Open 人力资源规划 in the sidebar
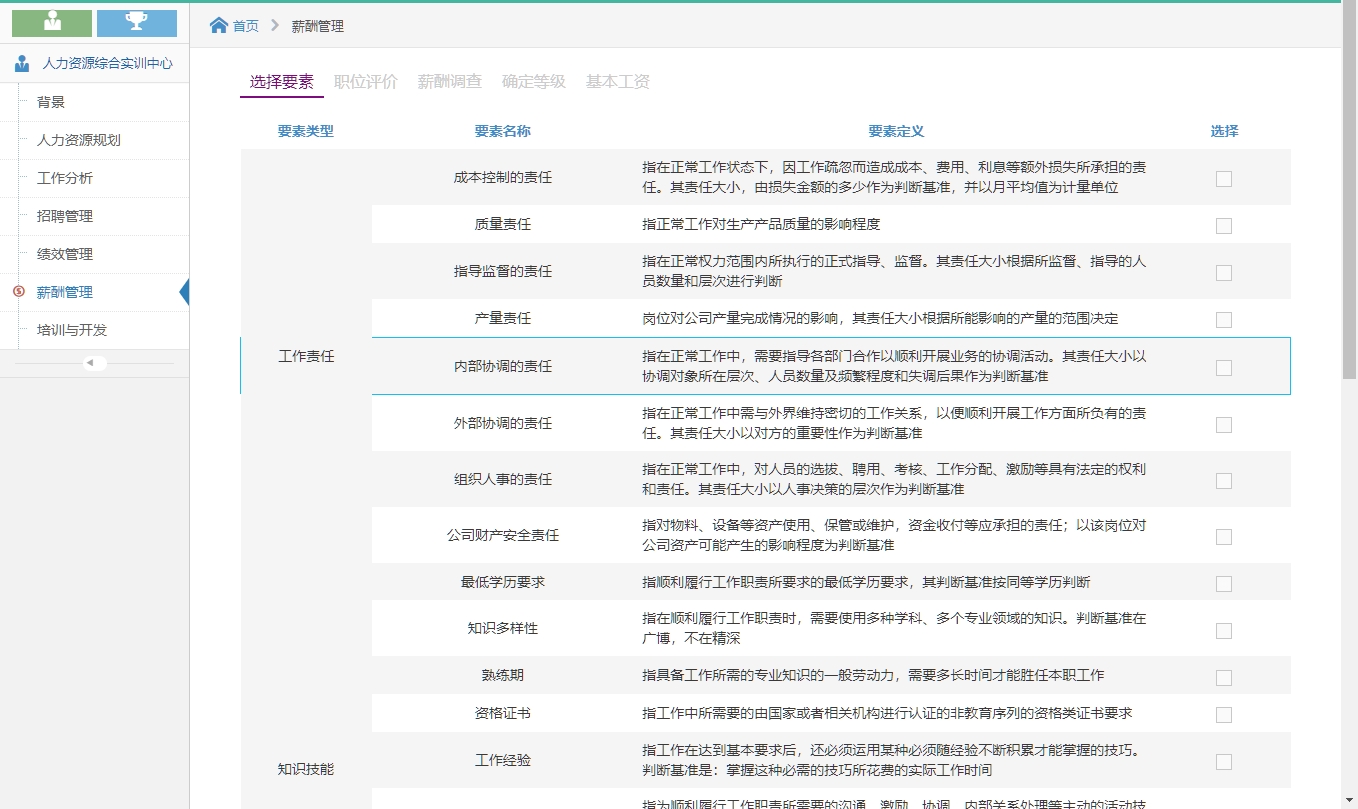Image resolution: width=1358 pixels, height=809 pixels. click(78, 140)
